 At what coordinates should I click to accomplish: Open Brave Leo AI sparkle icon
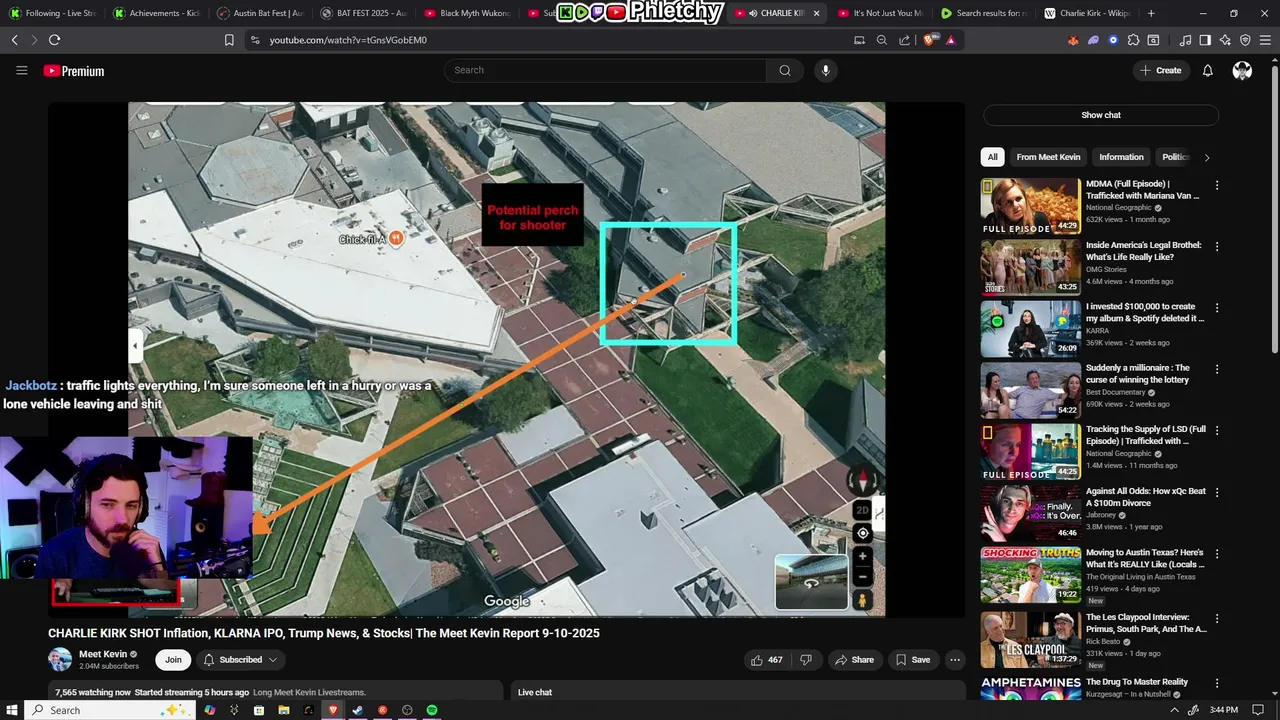(x=1225, y=40)
